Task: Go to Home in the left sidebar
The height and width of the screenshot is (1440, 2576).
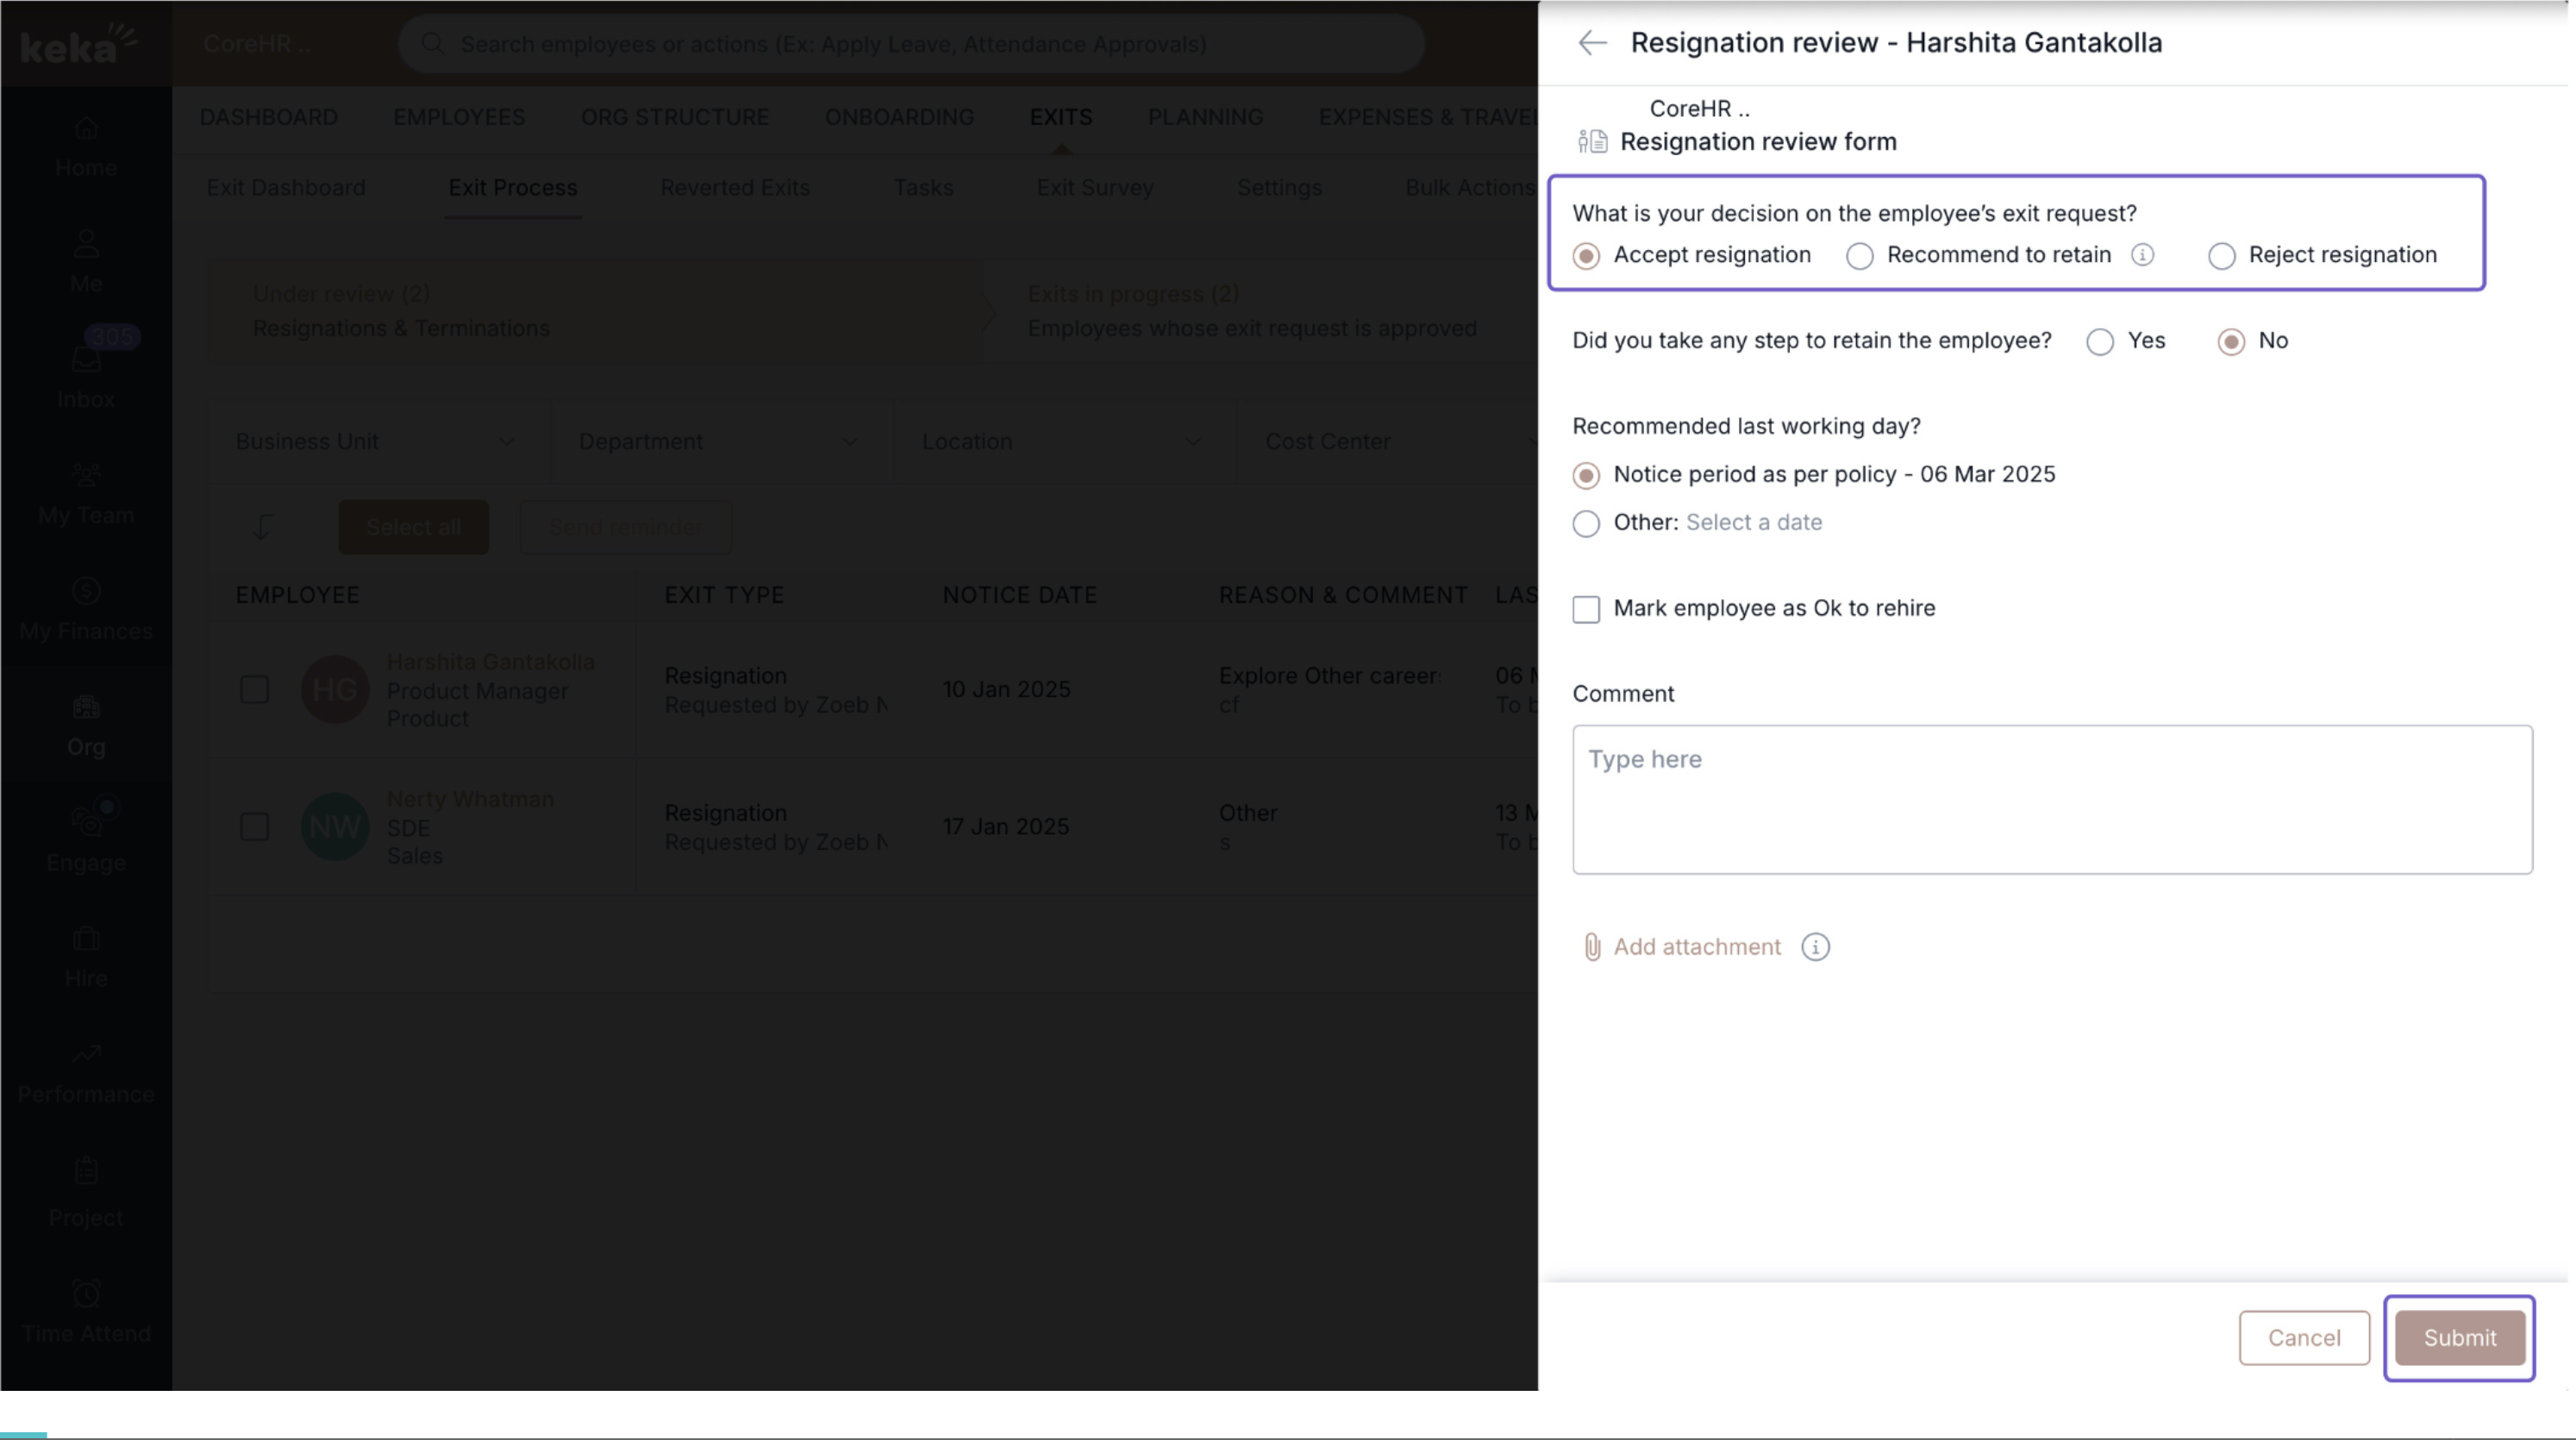Action: pos(86,145)
